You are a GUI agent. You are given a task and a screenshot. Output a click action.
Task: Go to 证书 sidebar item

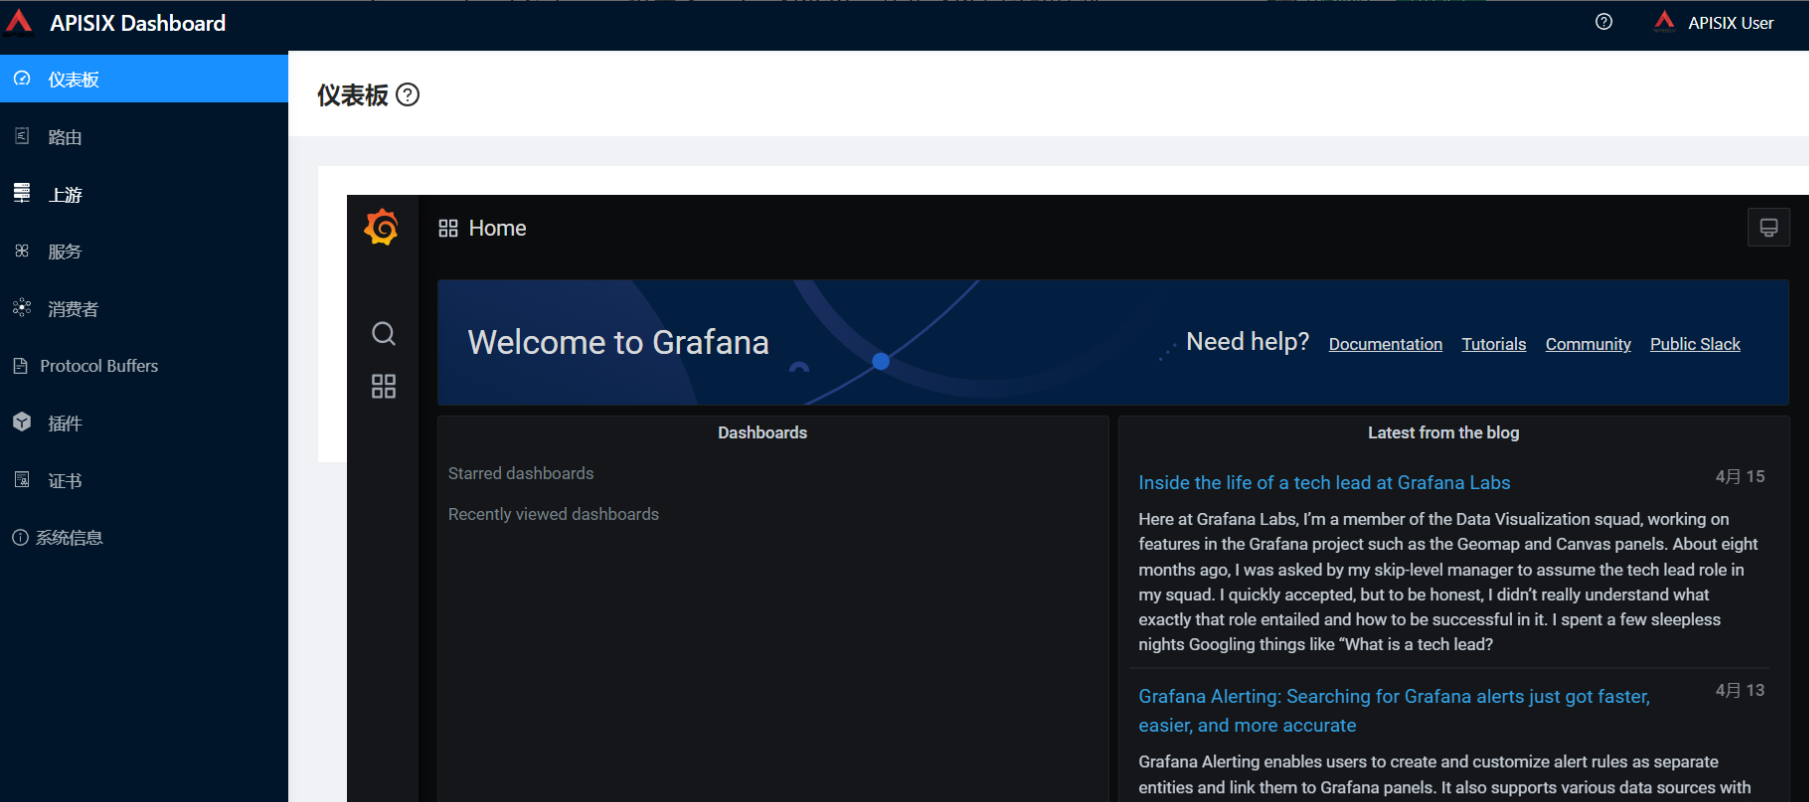[144, 480]
